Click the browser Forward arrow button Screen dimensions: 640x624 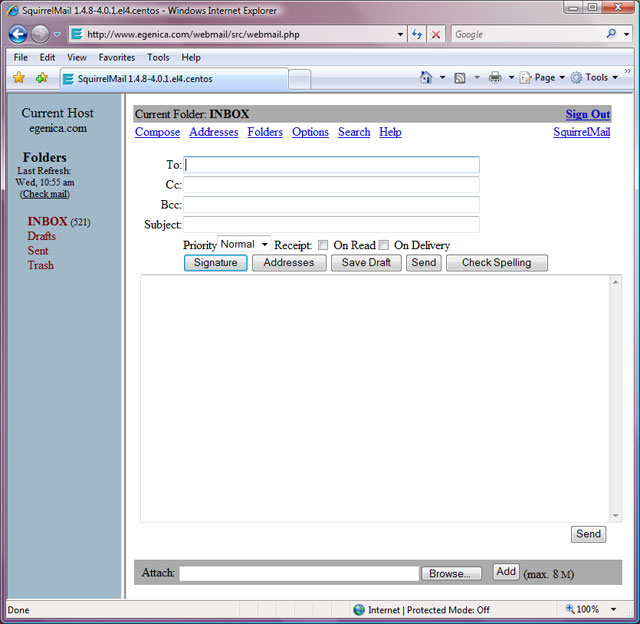pyautogui.click(x=40, y=34)
